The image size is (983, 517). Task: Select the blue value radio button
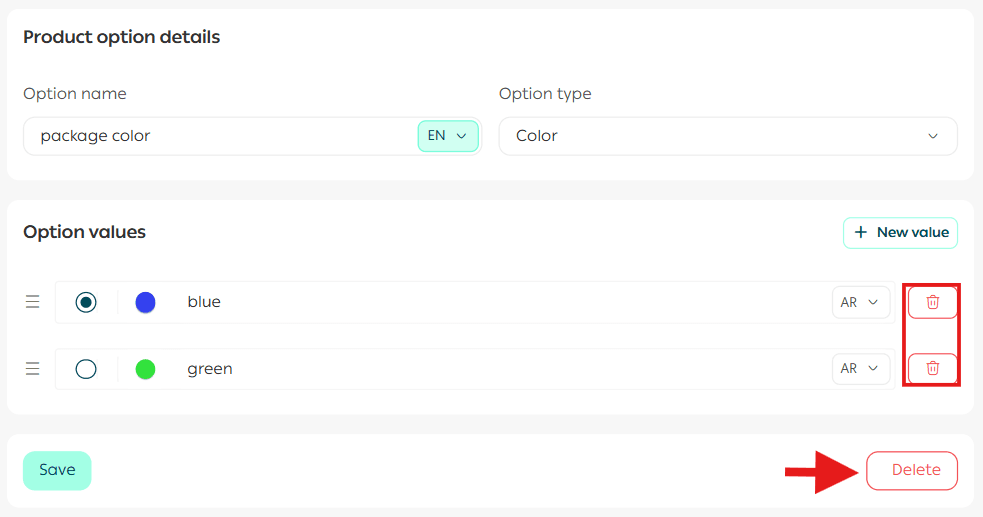[x=86, y=302]
